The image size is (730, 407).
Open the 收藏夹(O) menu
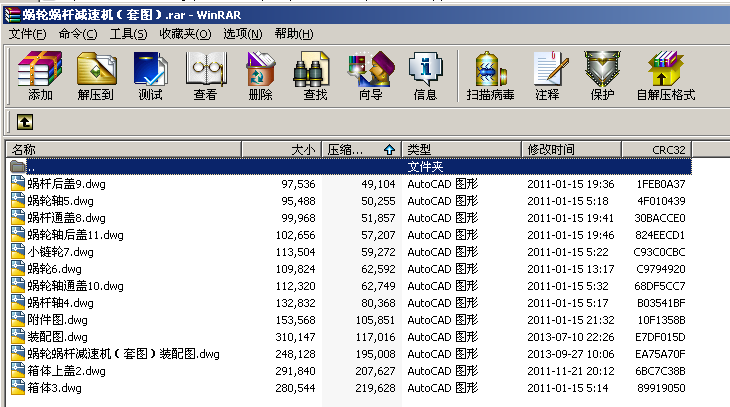(x=185, y=34)
